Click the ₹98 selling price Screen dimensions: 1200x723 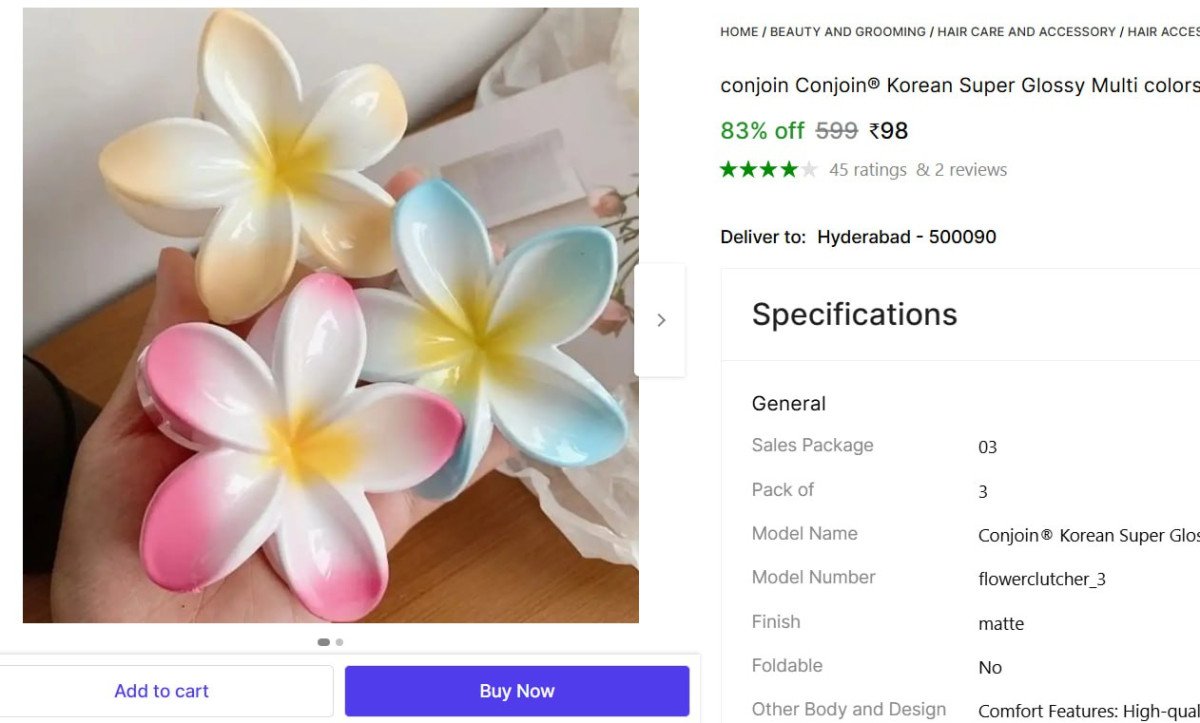[x=888, y=130]
